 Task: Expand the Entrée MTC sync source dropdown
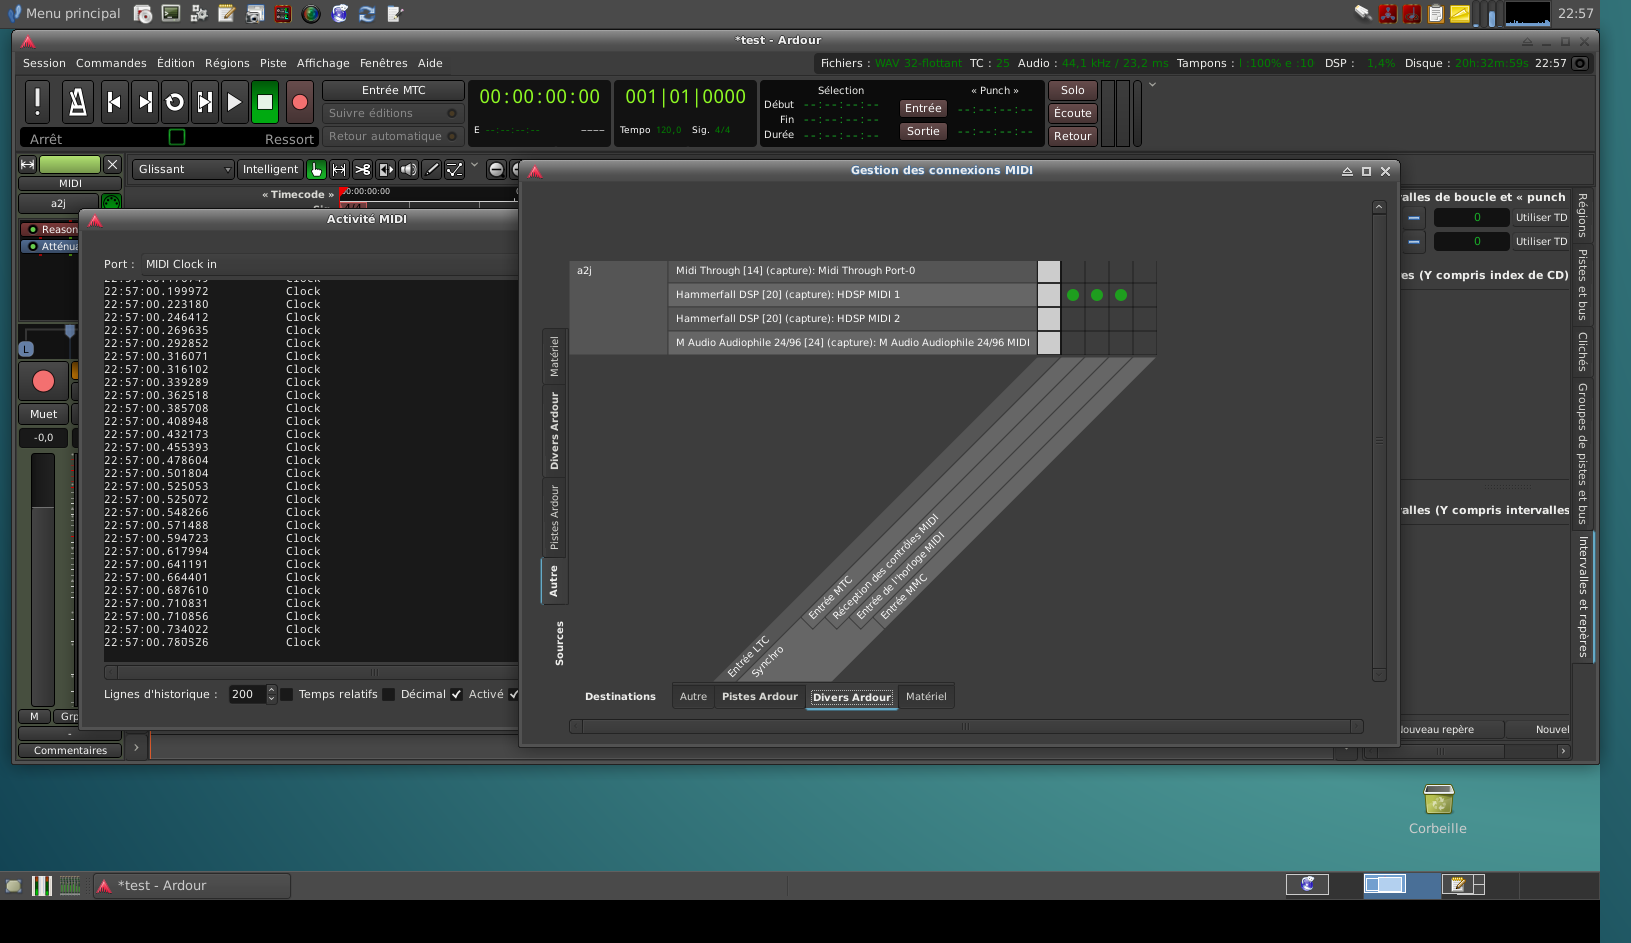pos(393,90)
